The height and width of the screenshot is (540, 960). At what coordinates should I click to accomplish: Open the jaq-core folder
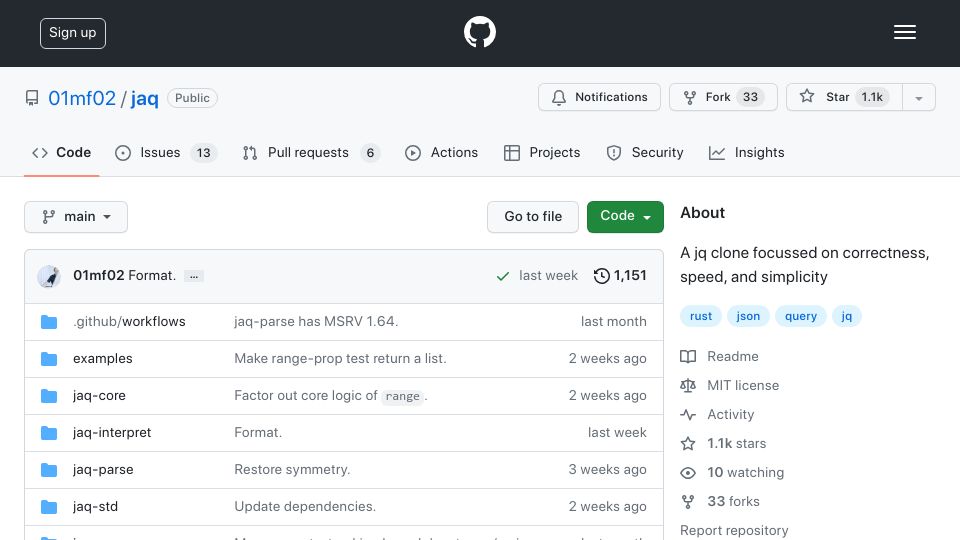[x=99, y=396]
